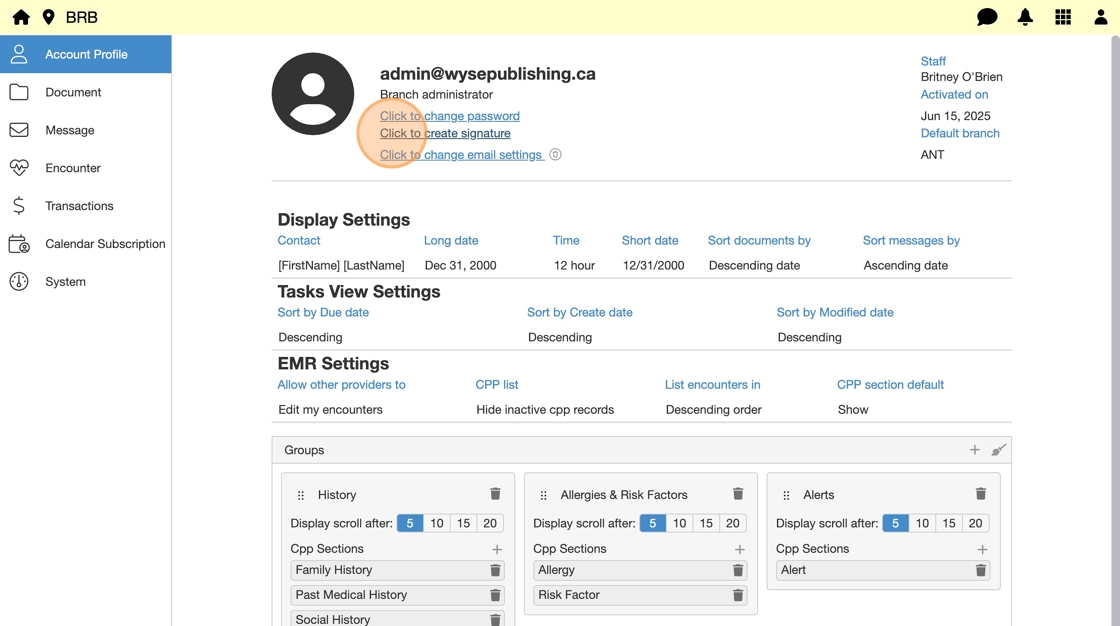Click the home icon in top bar
Screen dimensions: 1120x626
tap(21, 17)
